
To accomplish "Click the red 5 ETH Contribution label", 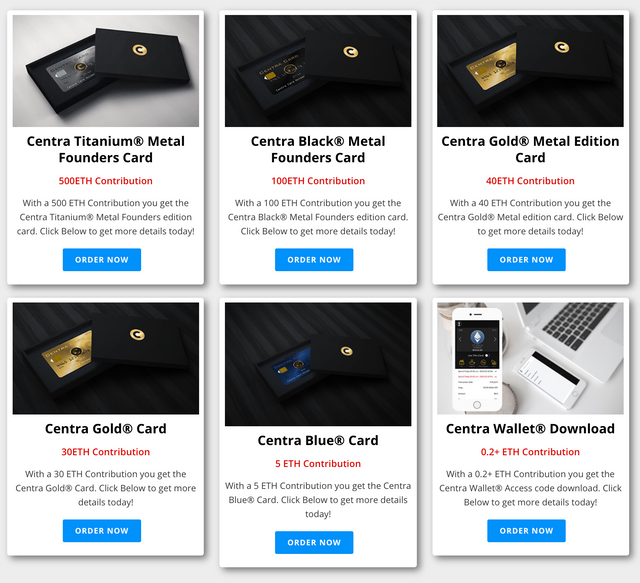I will (x=318, y=464).
